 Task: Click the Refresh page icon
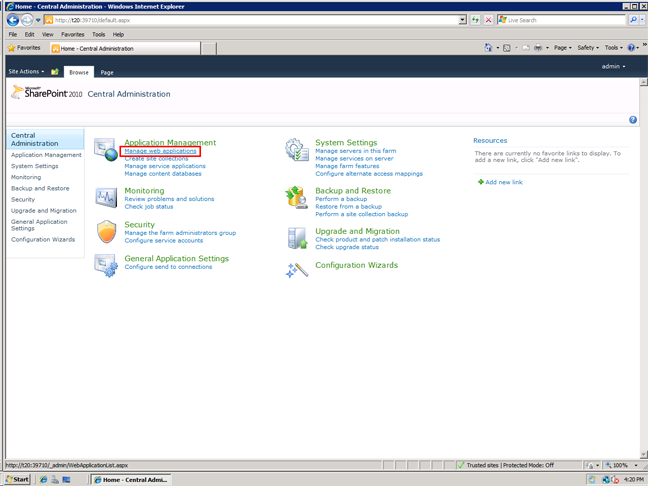coord(475,20)
